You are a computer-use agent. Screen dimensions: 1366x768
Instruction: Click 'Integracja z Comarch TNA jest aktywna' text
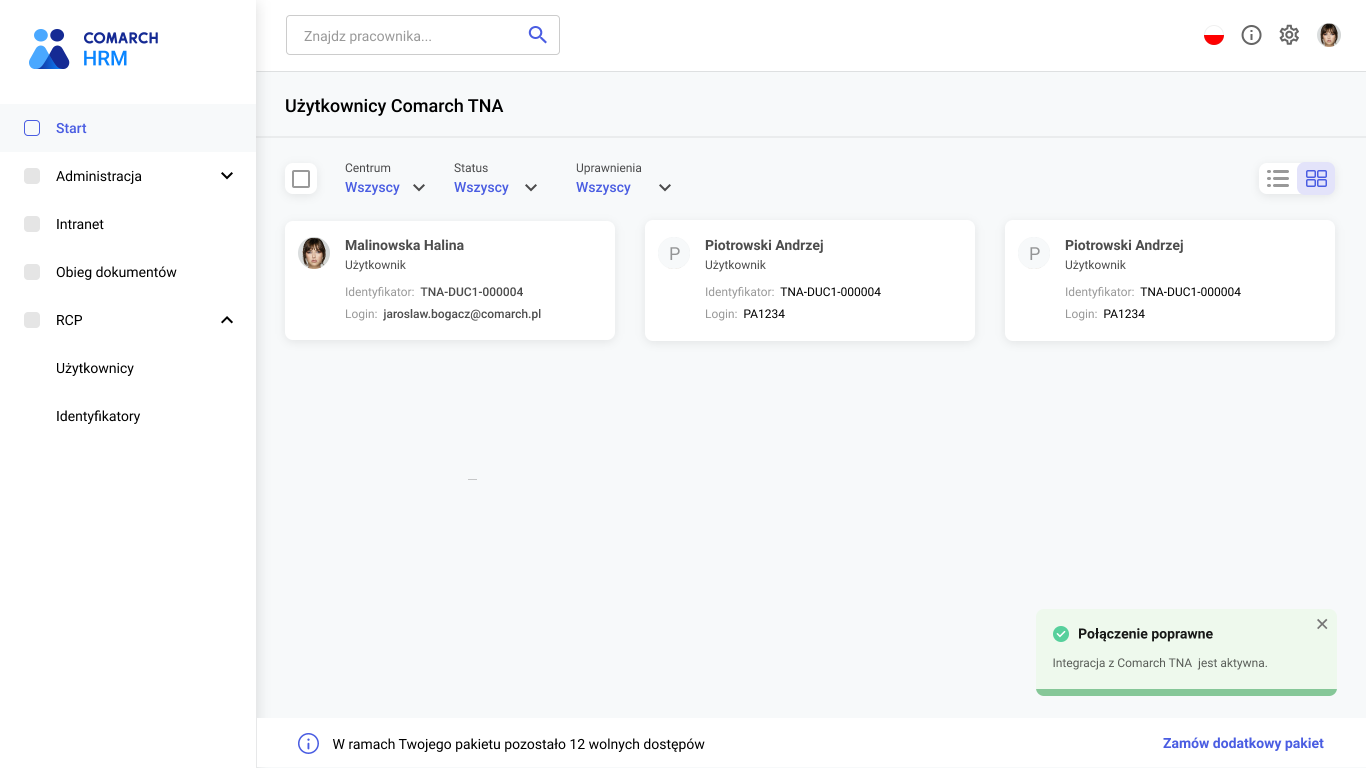coord(1160,663)
